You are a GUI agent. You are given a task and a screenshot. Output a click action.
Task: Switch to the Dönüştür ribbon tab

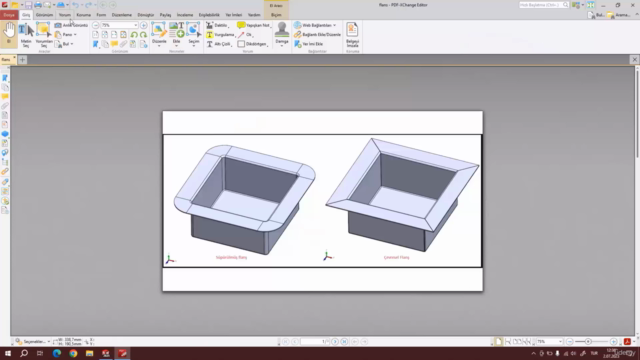click(146, 15)
